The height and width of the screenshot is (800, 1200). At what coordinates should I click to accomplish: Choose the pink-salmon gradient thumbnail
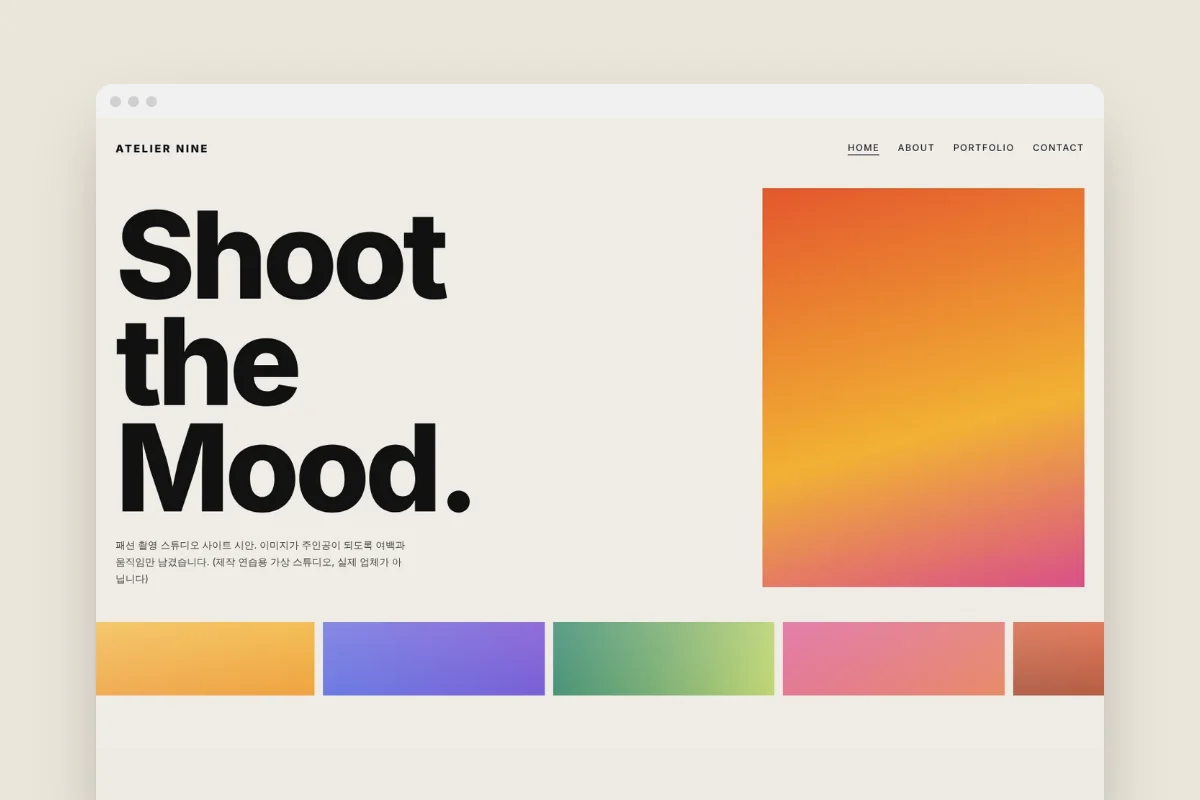coord(893,658)
